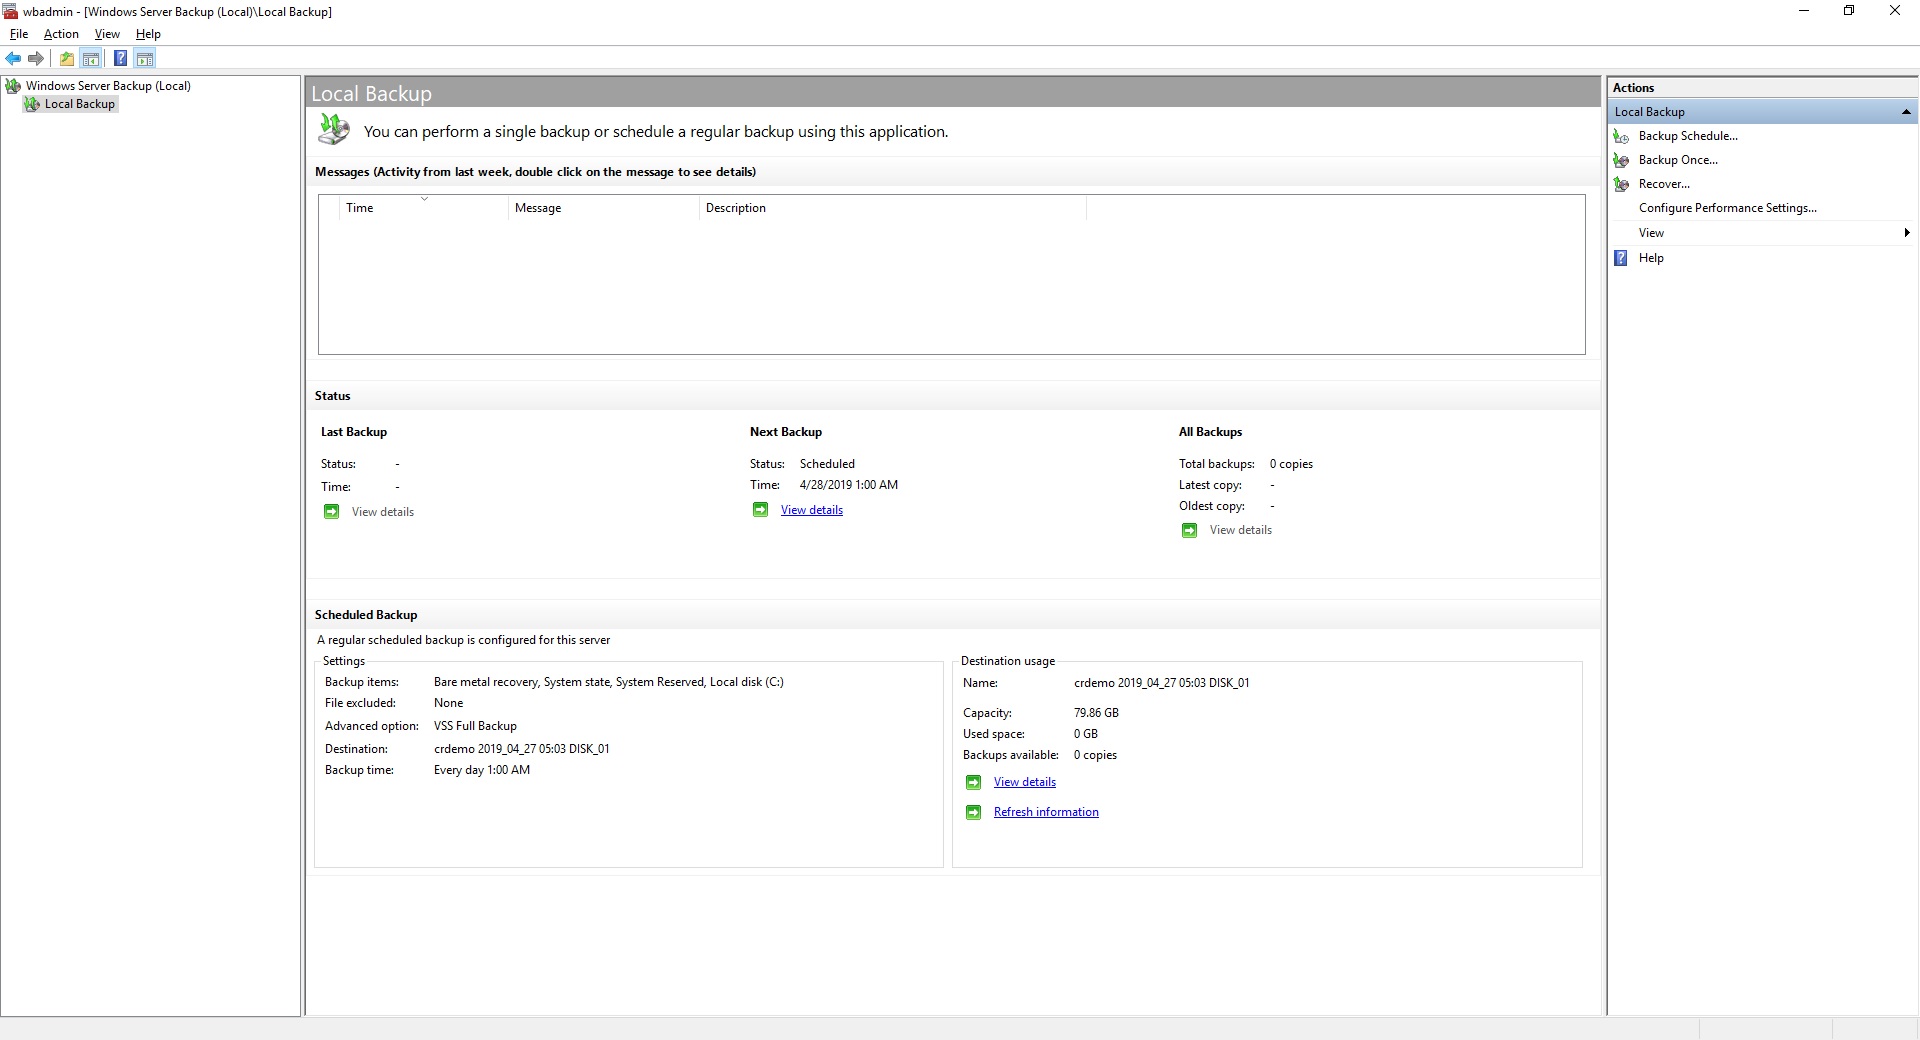Click the grey Forward arrow in toolbar
1920x1040 pixels.
click(36, 59)
